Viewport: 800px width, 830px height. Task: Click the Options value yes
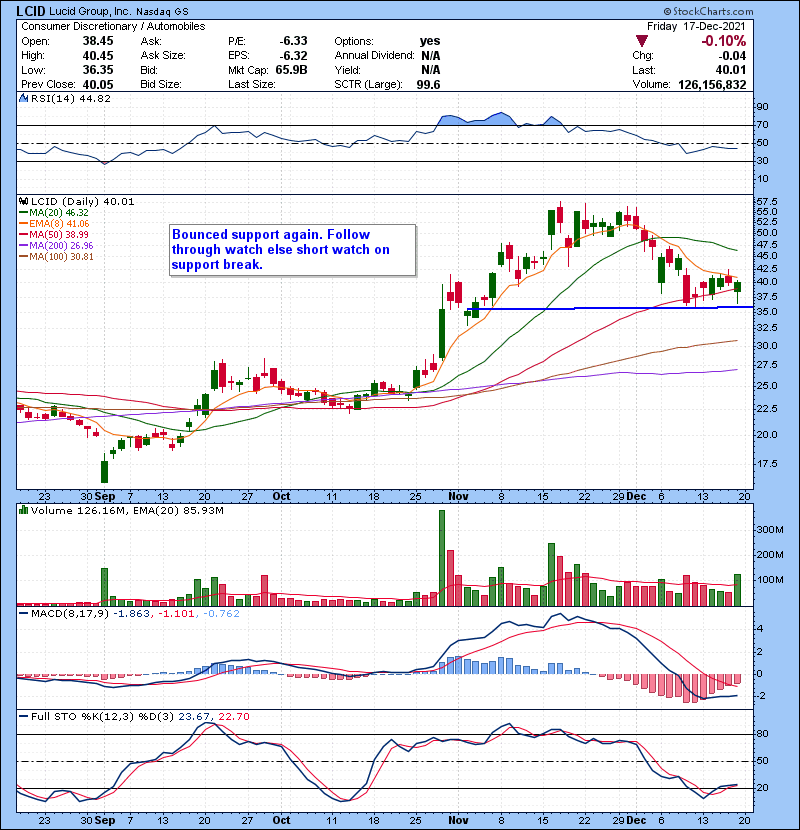point(430,41)
